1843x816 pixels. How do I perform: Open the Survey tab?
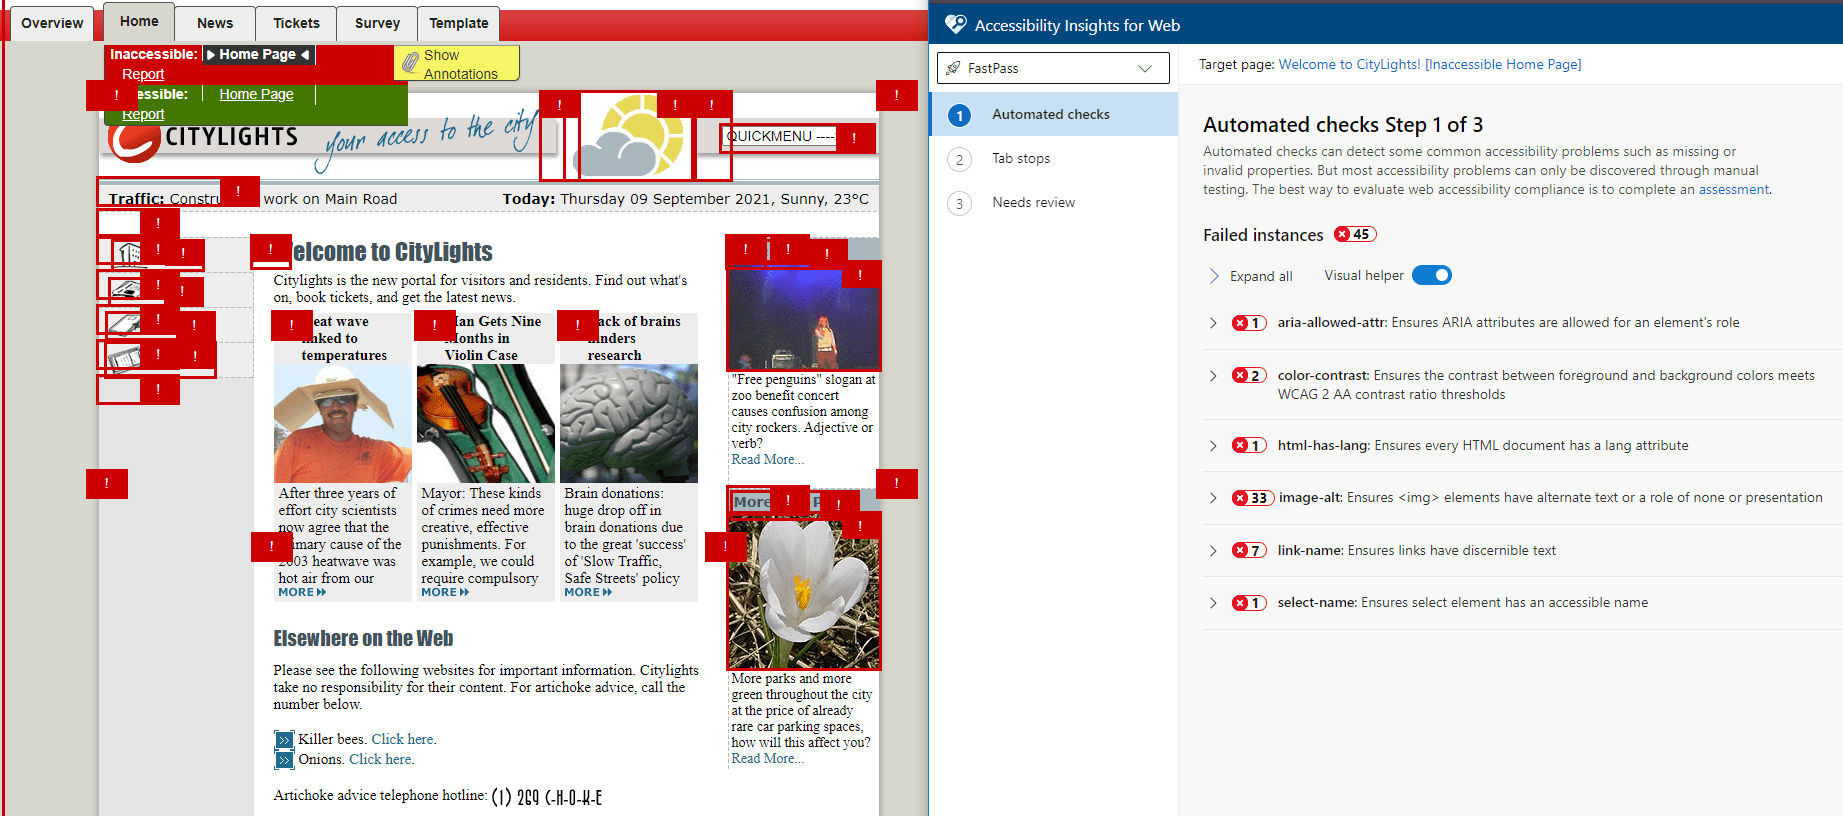coord(377,23)
